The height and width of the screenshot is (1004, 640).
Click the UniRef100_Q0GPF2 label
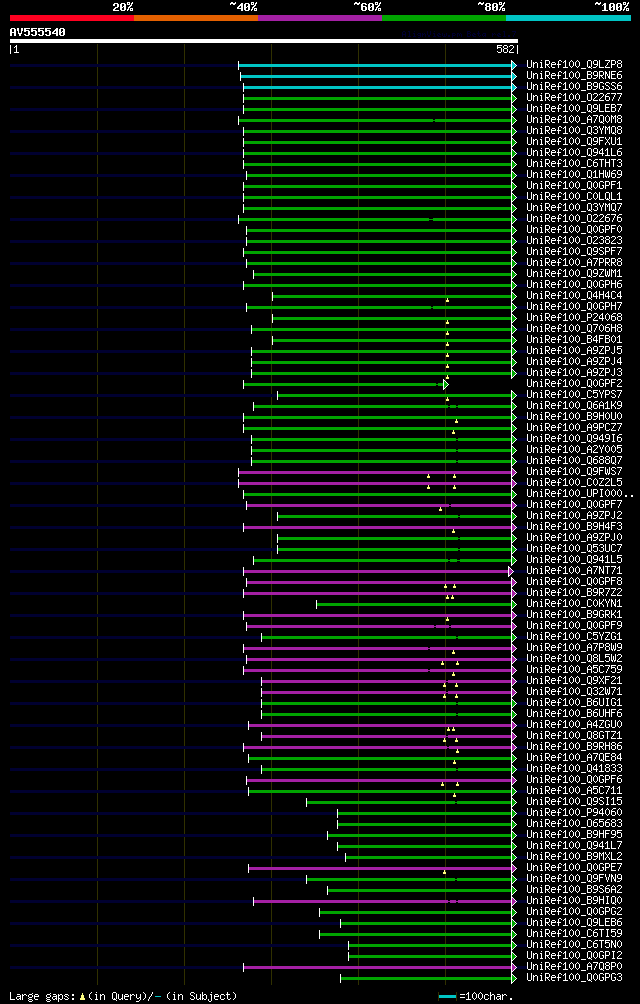574,383
